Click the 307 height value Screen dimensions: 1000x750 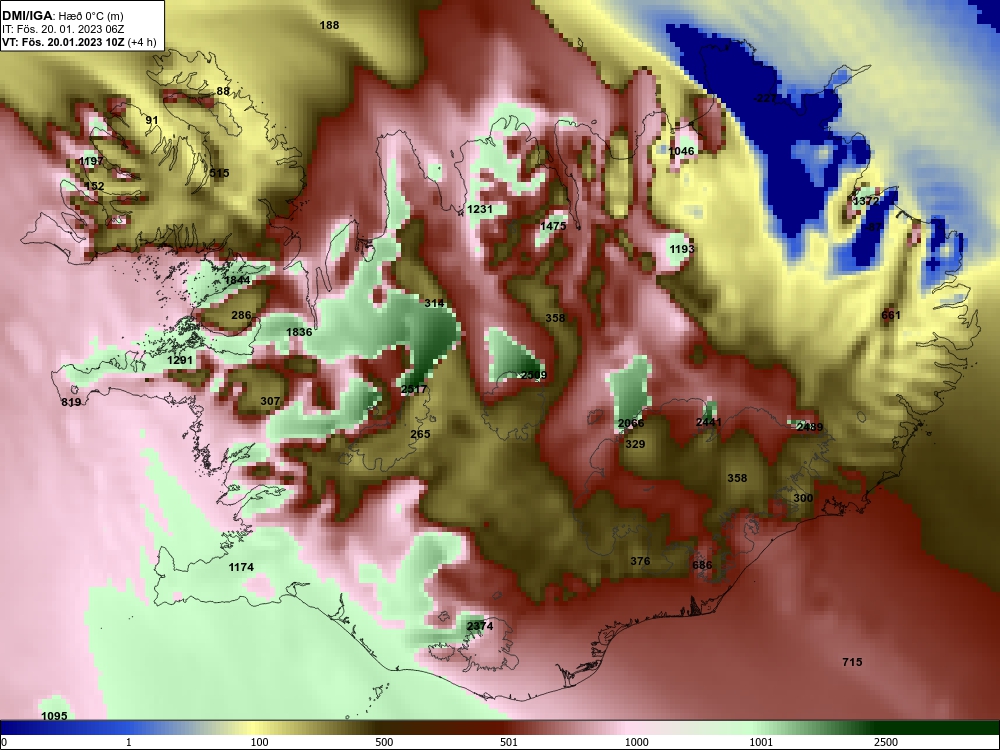(x=270, y=401)
